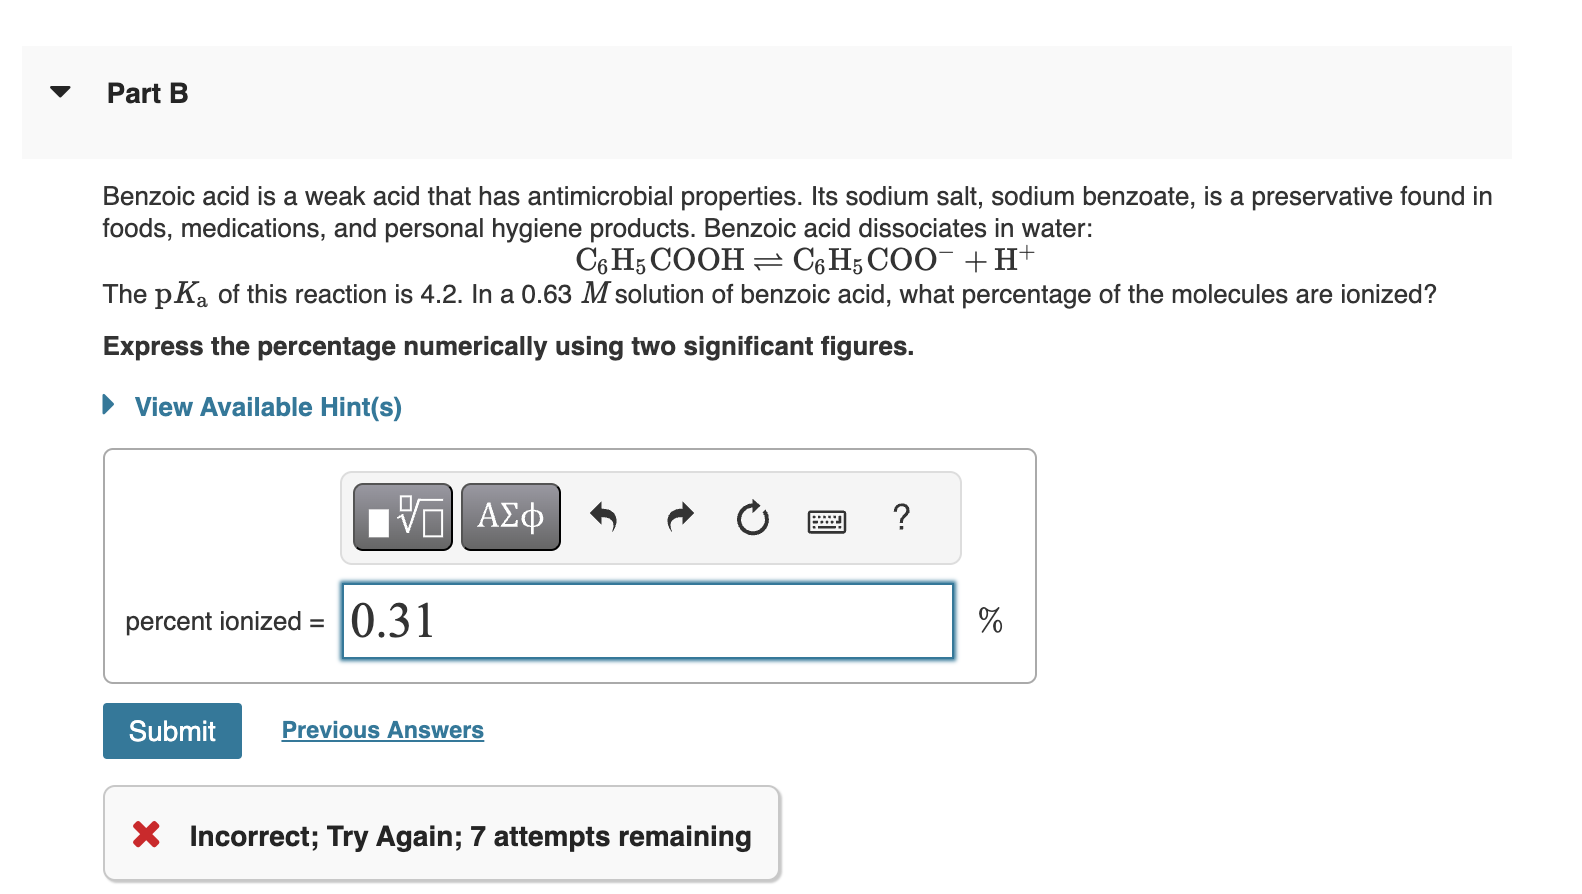The image size is (1582, 894).
Task: Undo the last answer edit
Action: [604, 517]
